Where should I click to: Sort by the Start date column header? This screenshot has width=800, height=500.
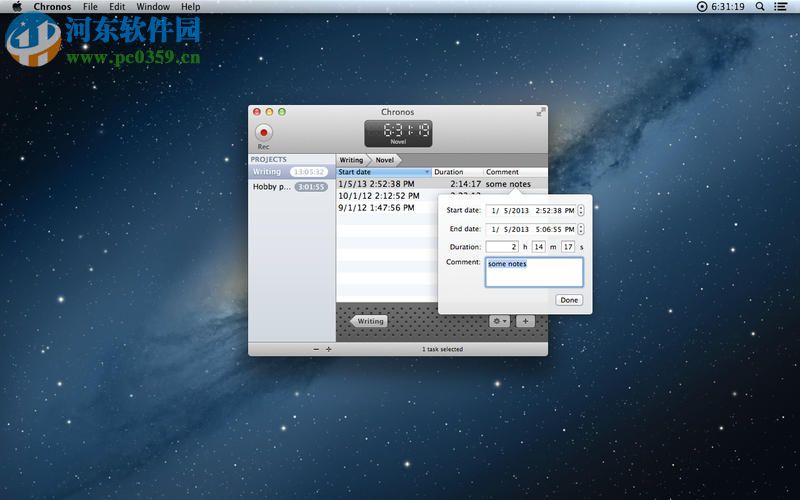pos(383,172)
